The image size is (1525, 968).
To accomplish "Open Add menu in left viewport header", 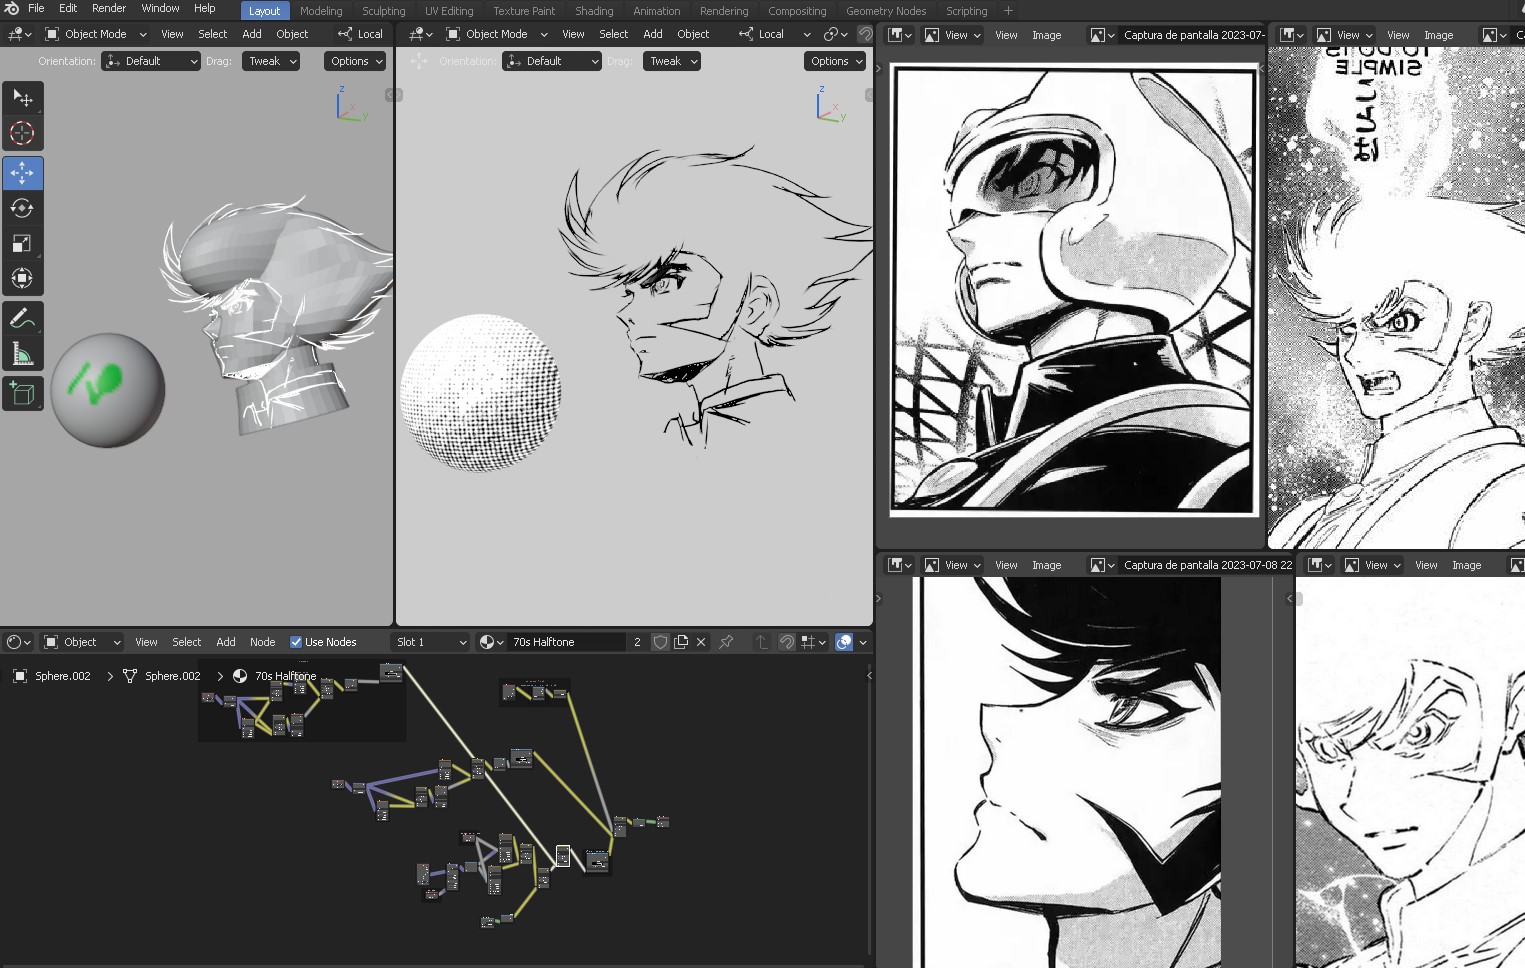I will point(252,34).
